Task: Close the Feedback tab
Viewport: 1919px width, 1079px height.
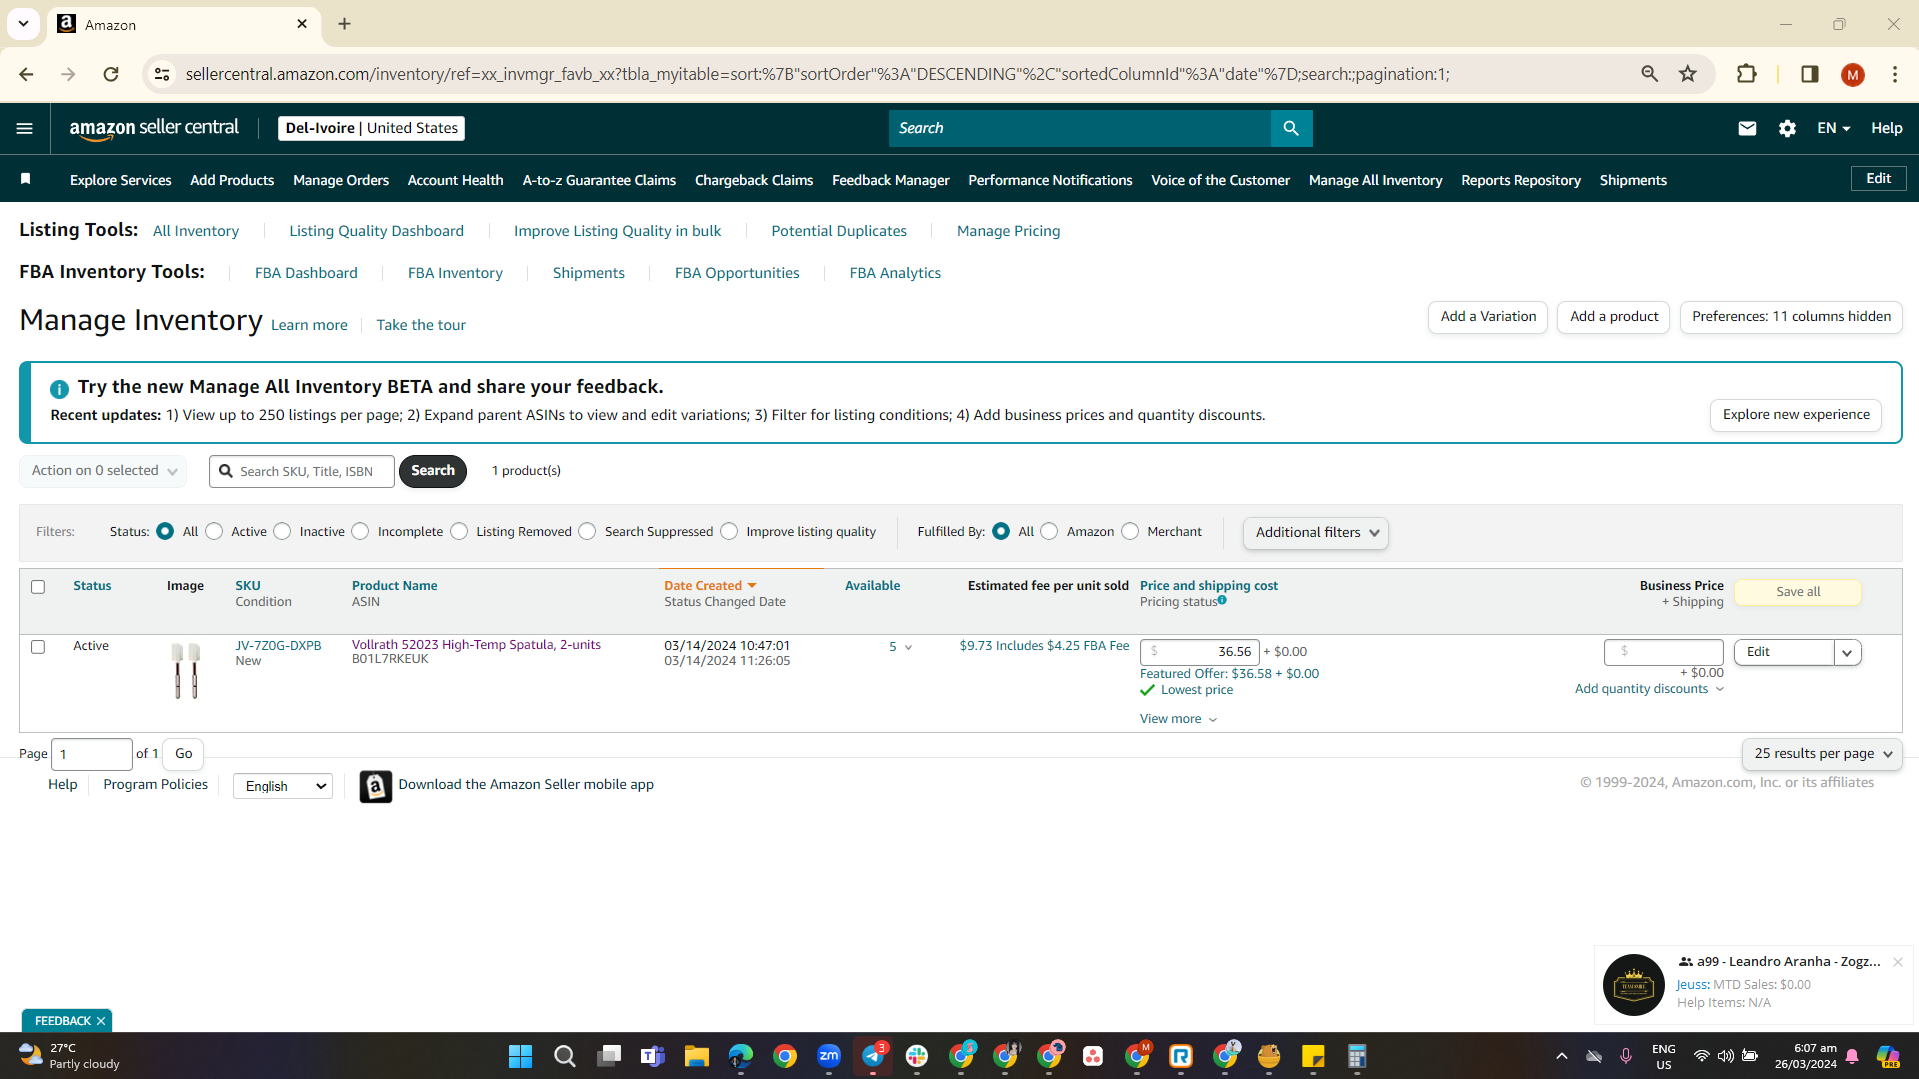Action: (x=101, y=1021)
